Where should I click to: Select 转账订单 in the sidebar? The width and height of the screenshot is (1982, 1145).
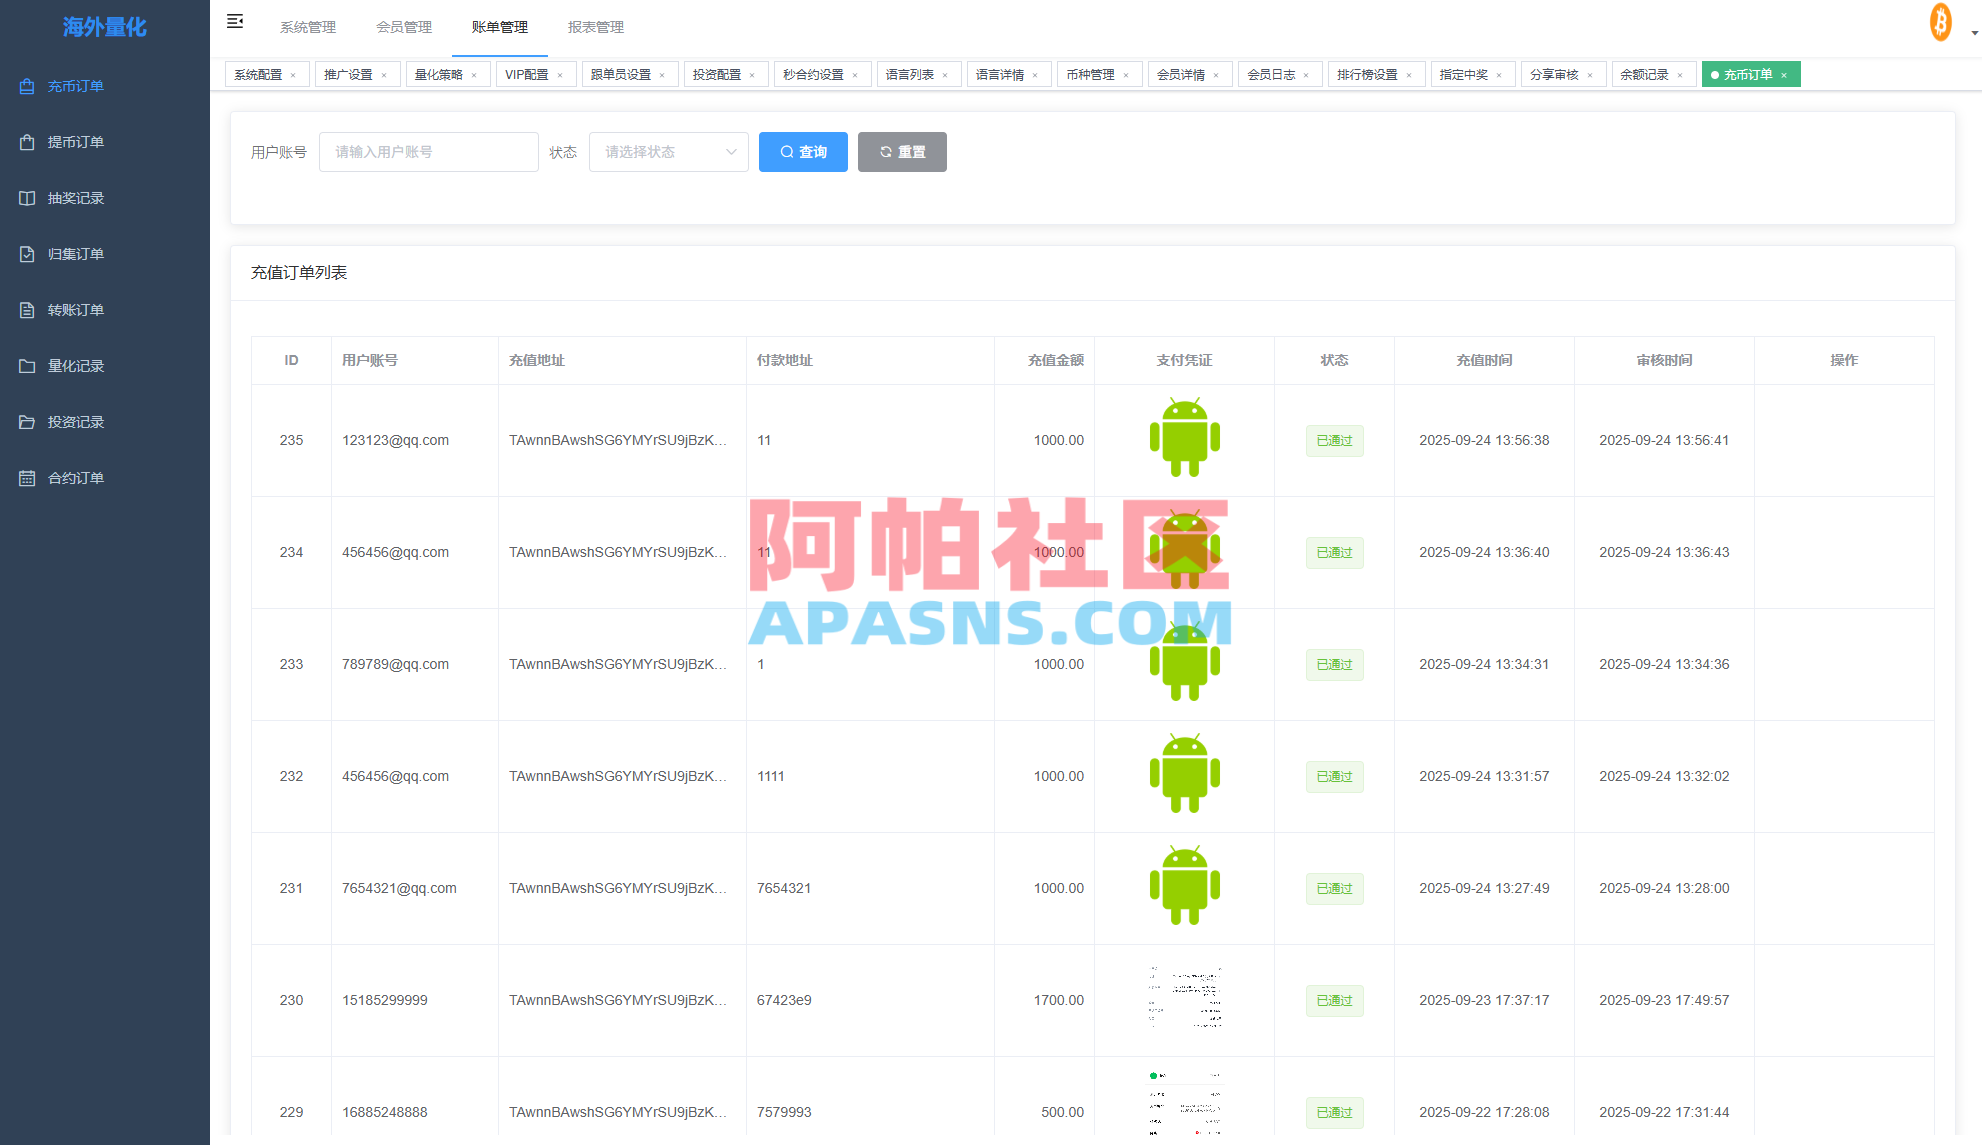(x=75, y=310)
